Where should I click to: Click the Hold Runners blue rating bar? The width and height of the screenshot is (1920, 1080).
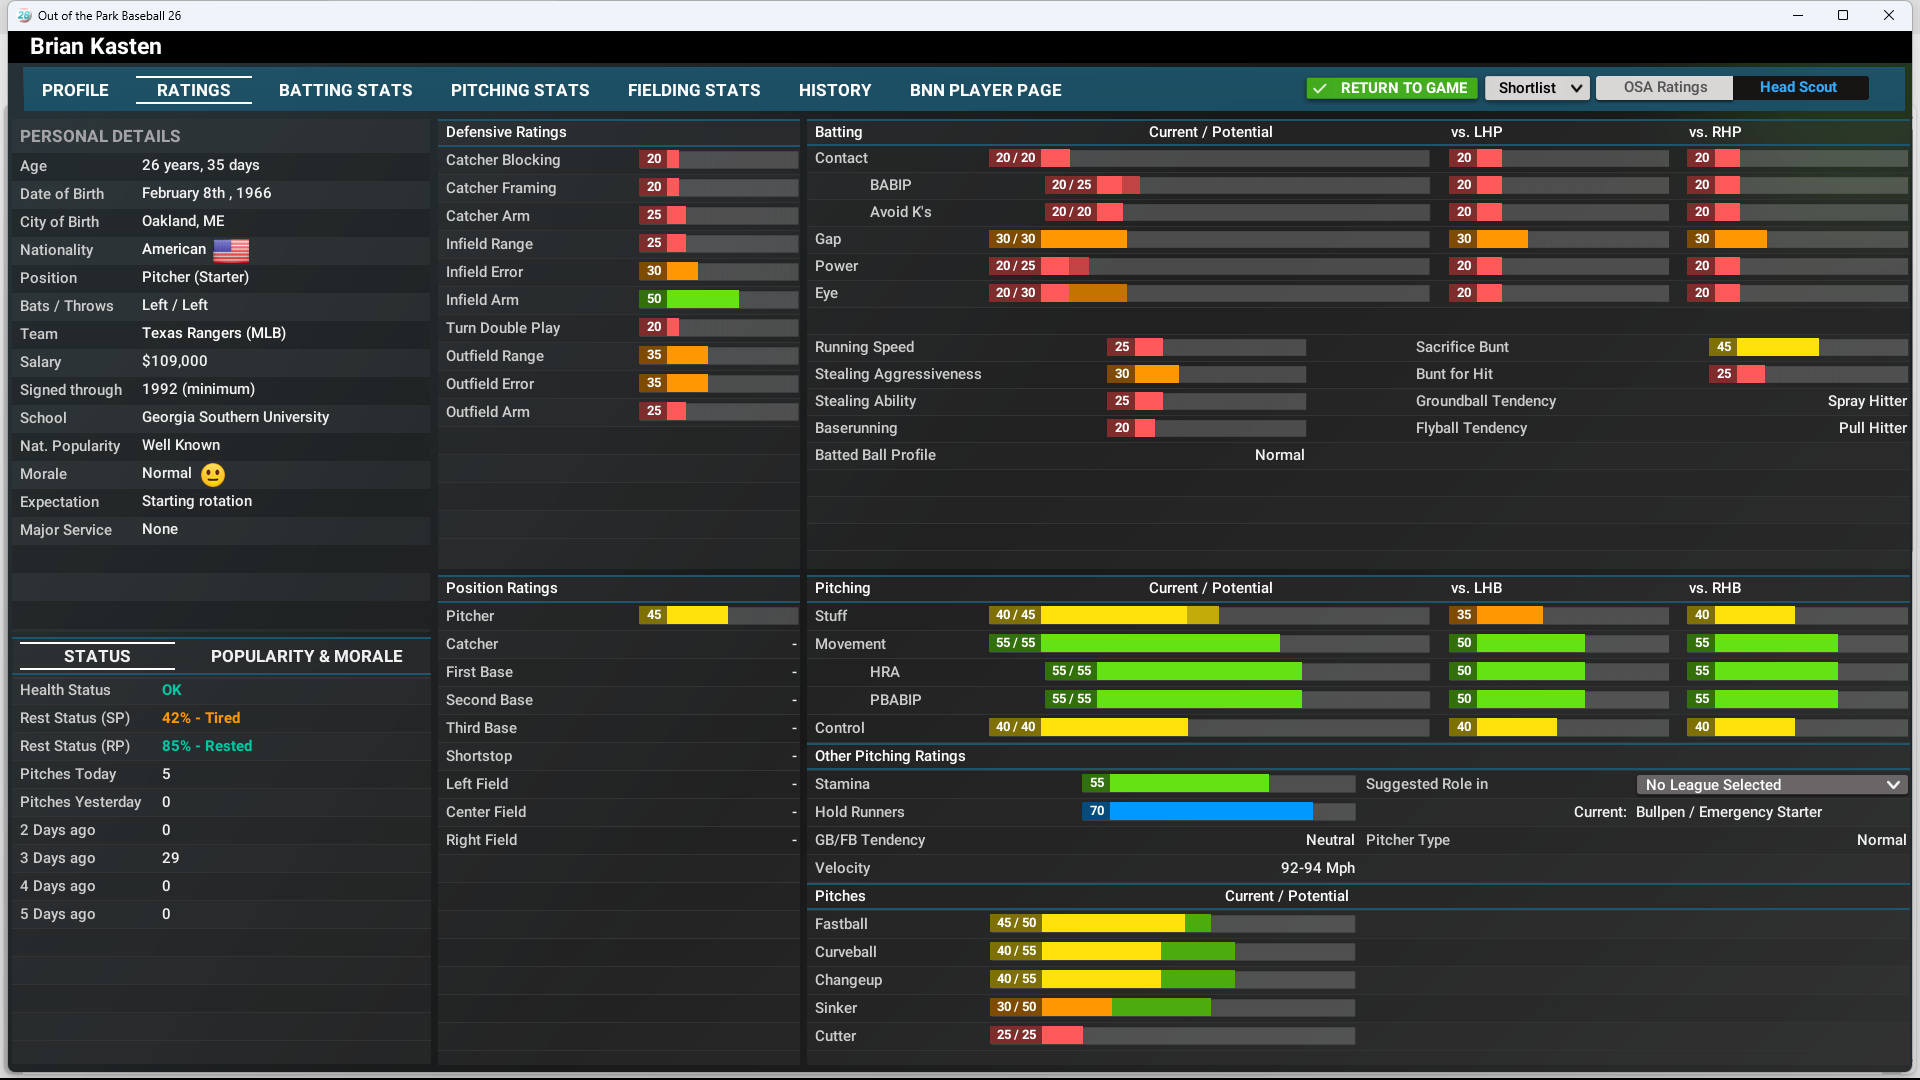pyautogui.click(x=1210, y=811)
